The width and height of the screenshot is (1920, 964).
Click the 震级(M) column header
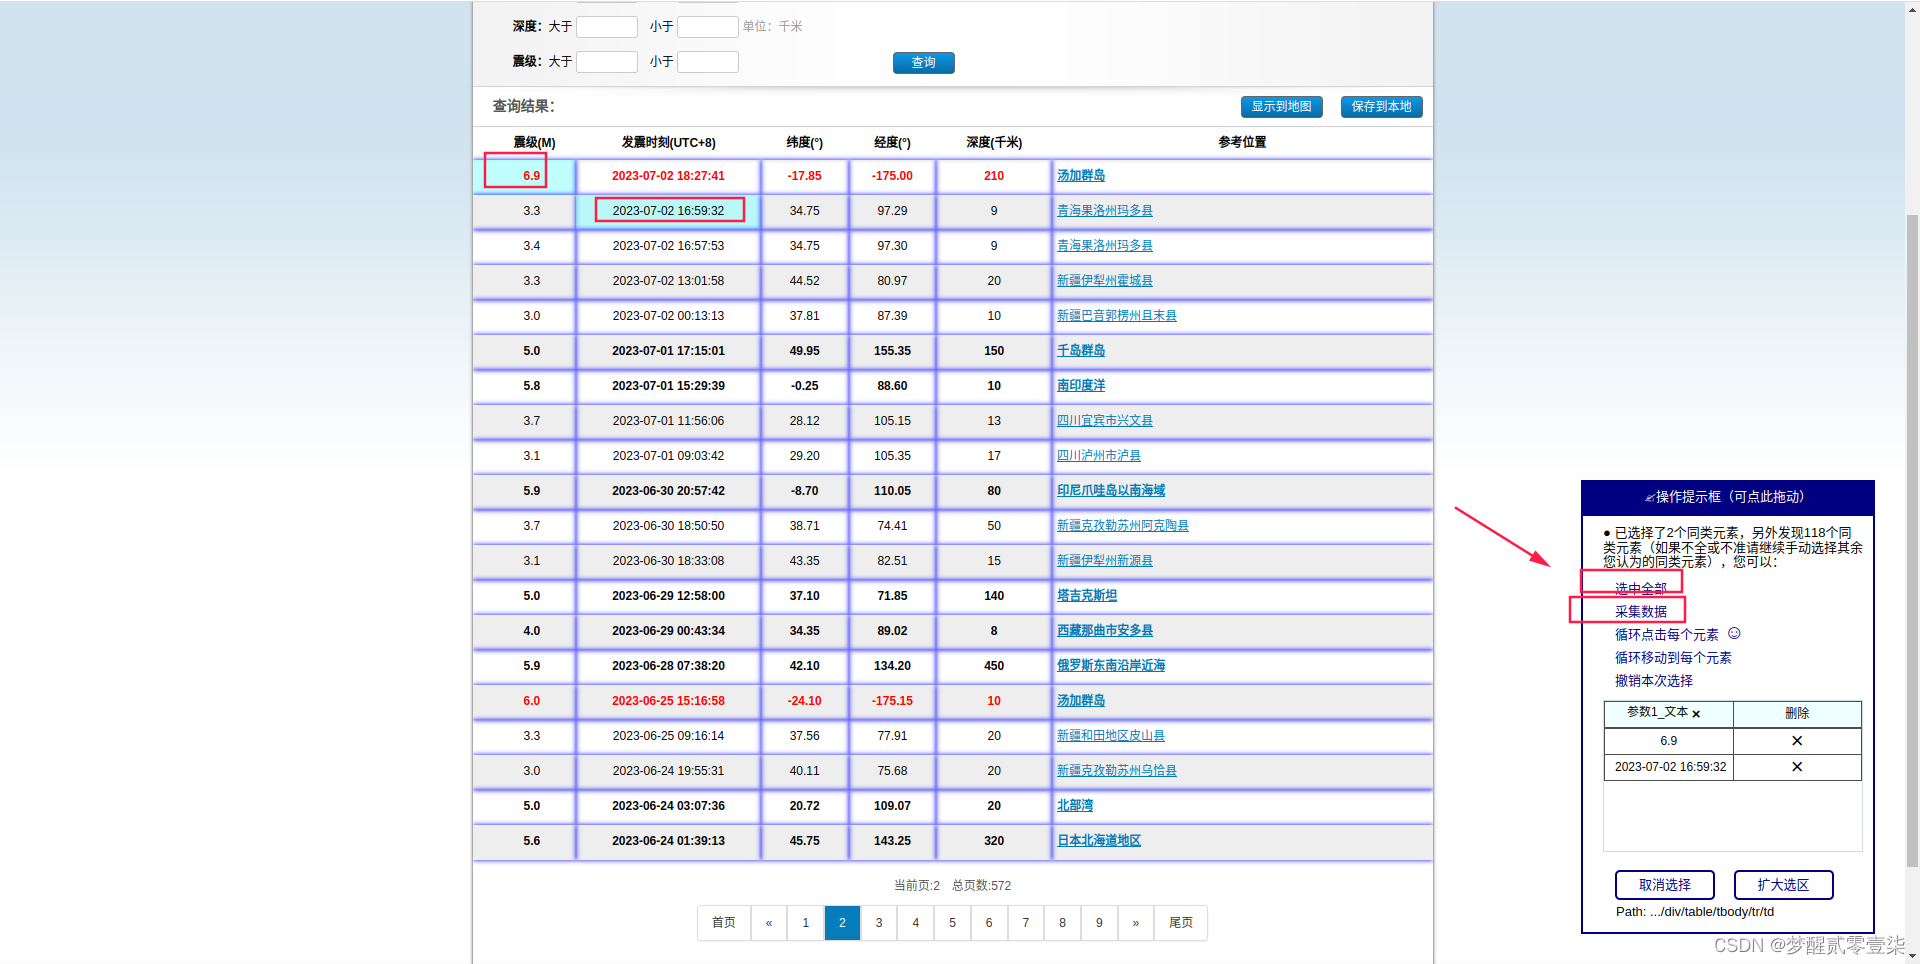coord(534,143)
